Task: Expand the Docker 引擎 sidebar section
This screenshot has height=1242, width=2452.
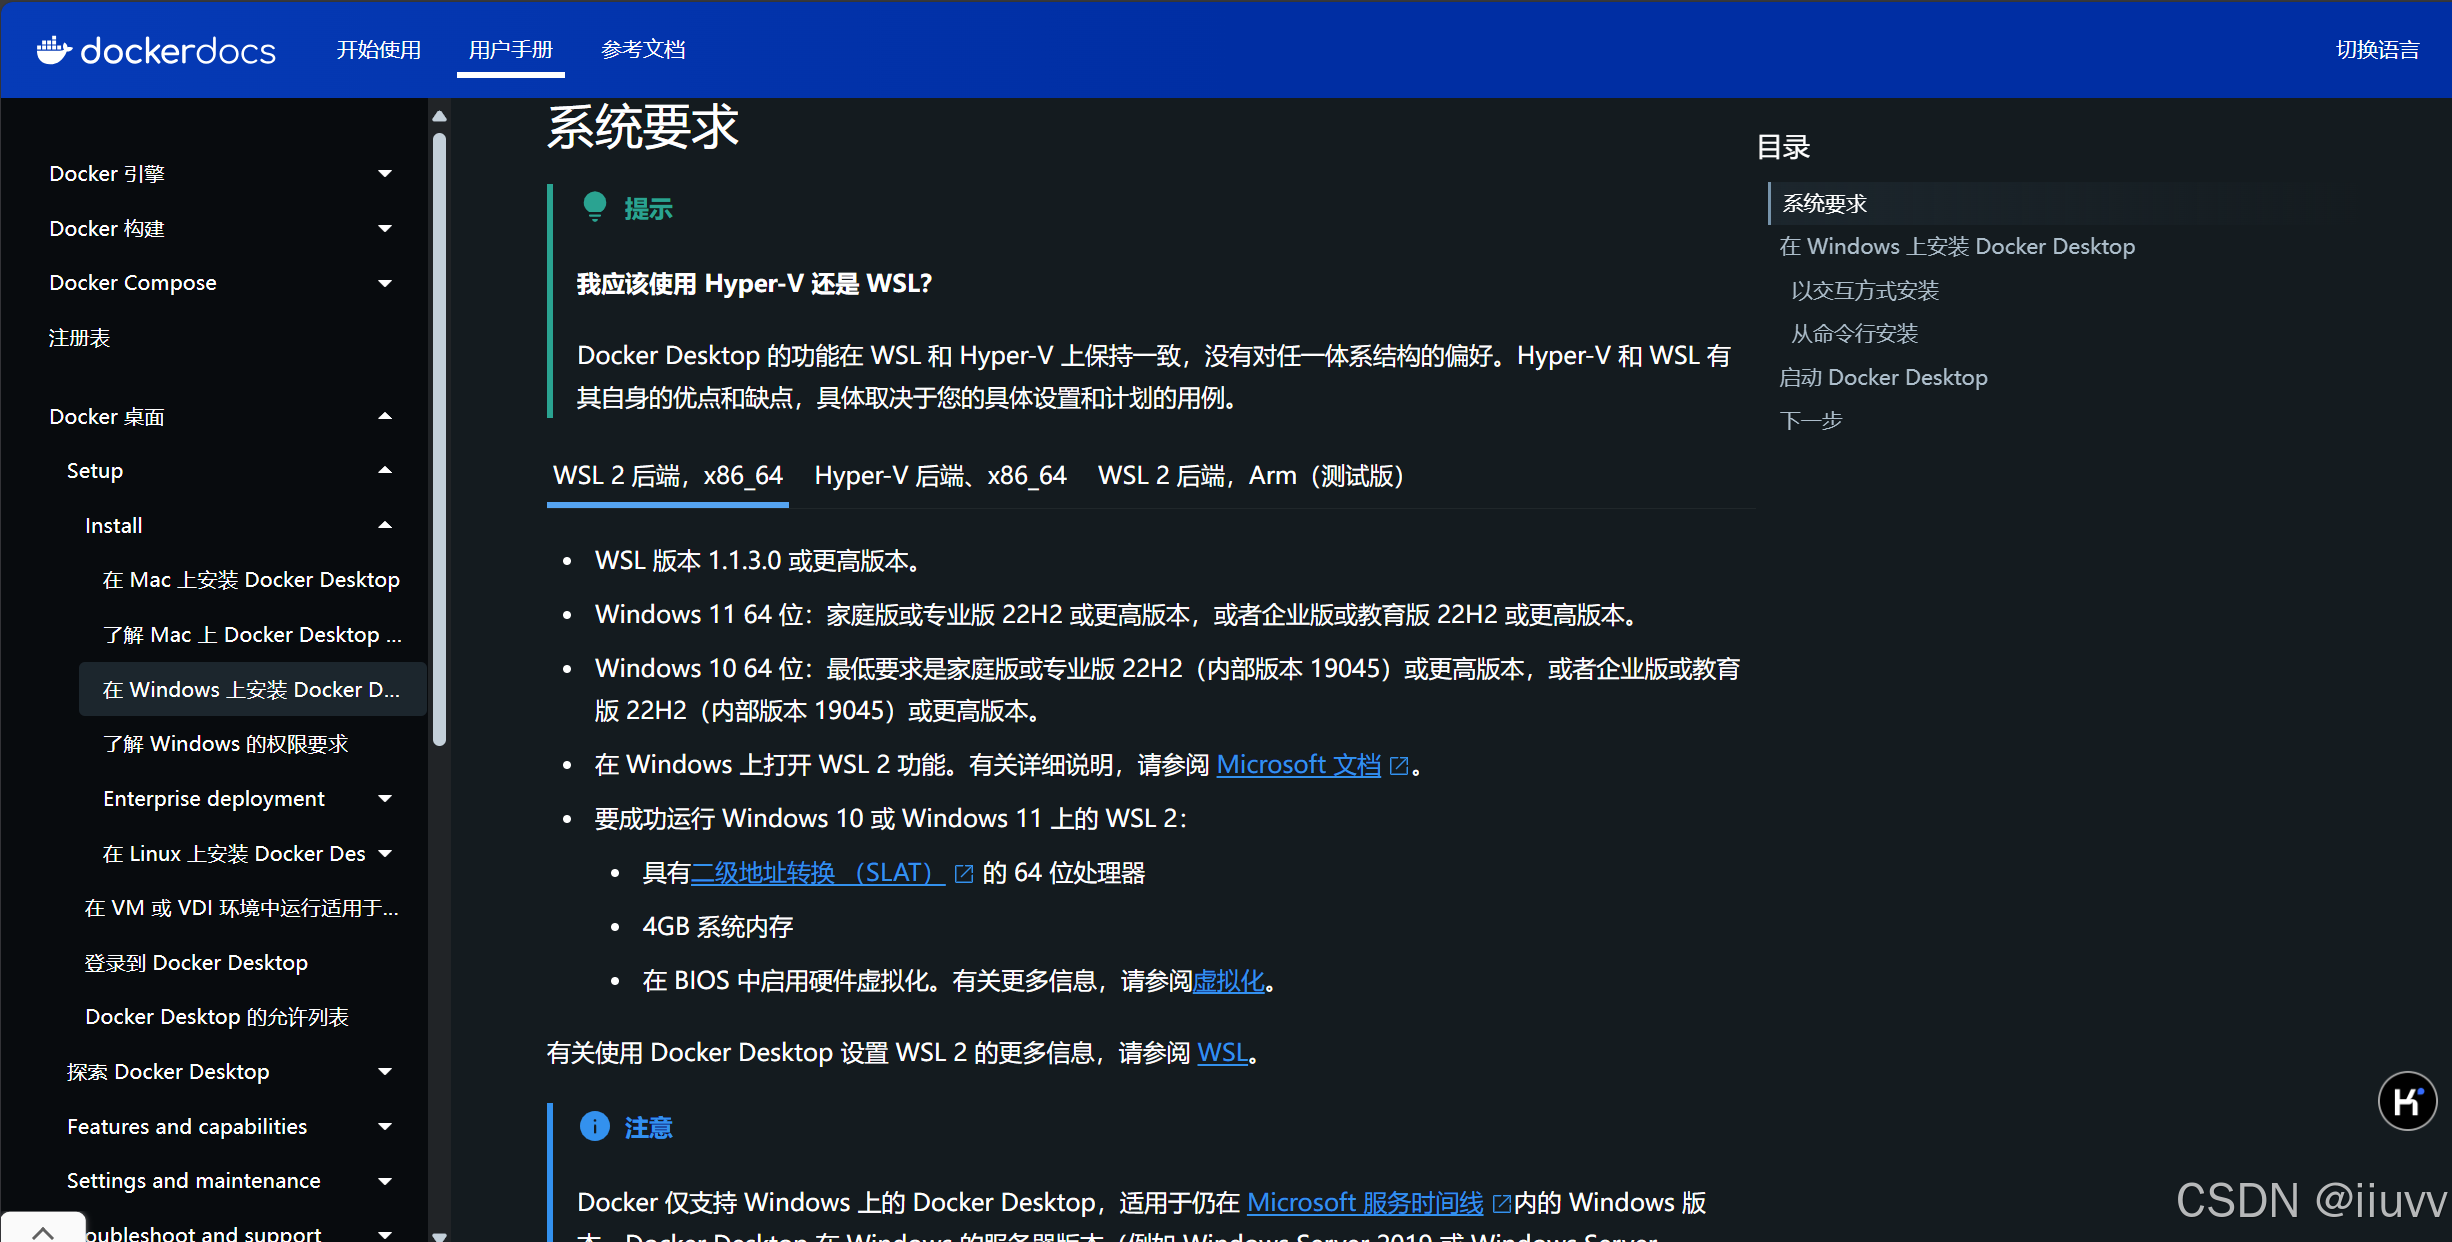Action: pos(385,174)
